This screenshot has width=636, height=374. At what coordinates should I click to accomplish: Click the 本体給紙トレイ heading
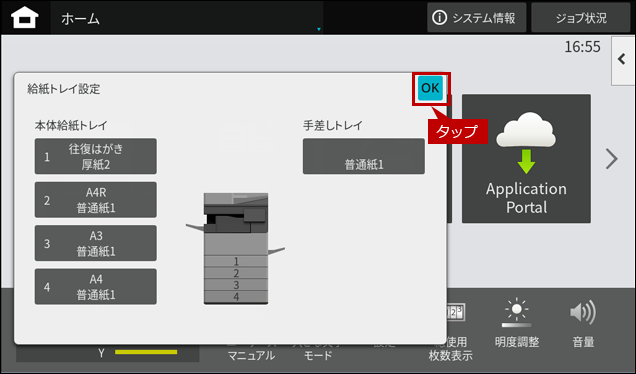[x=71, y=125]
